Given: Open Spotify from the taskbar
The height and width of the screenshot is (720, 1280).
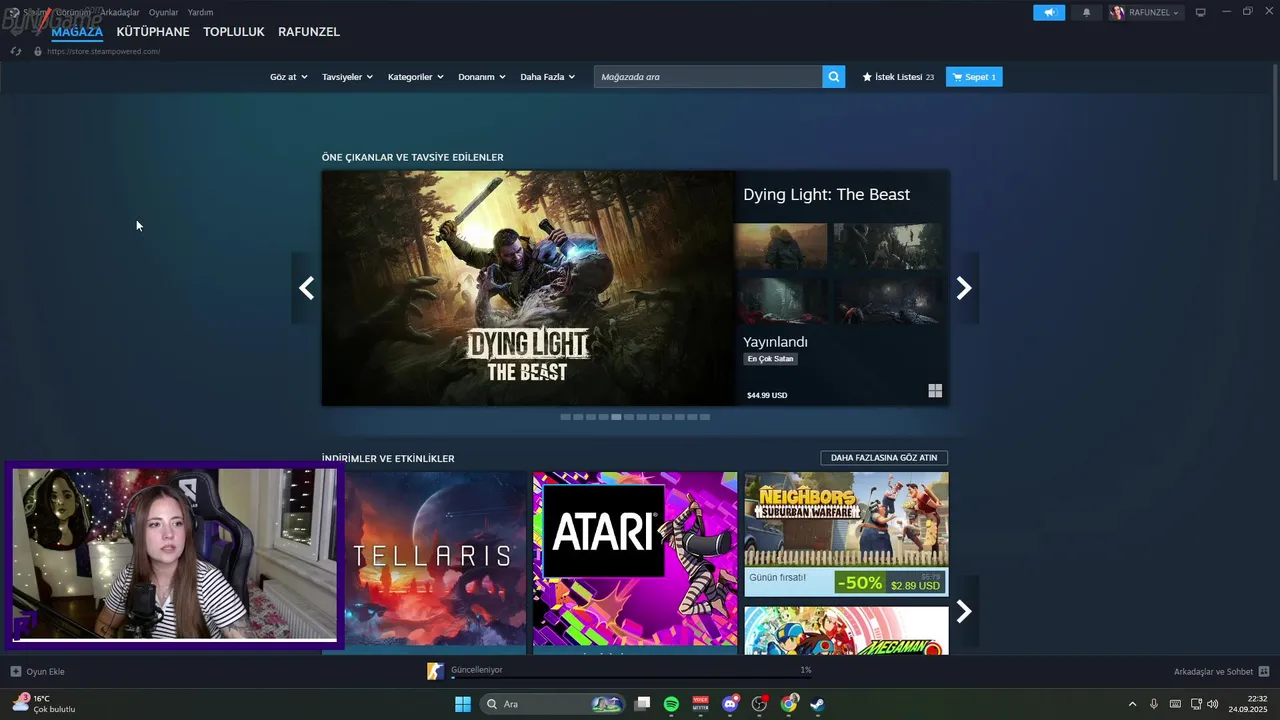Looking at the screenshot, I should (x=671, y=704).
